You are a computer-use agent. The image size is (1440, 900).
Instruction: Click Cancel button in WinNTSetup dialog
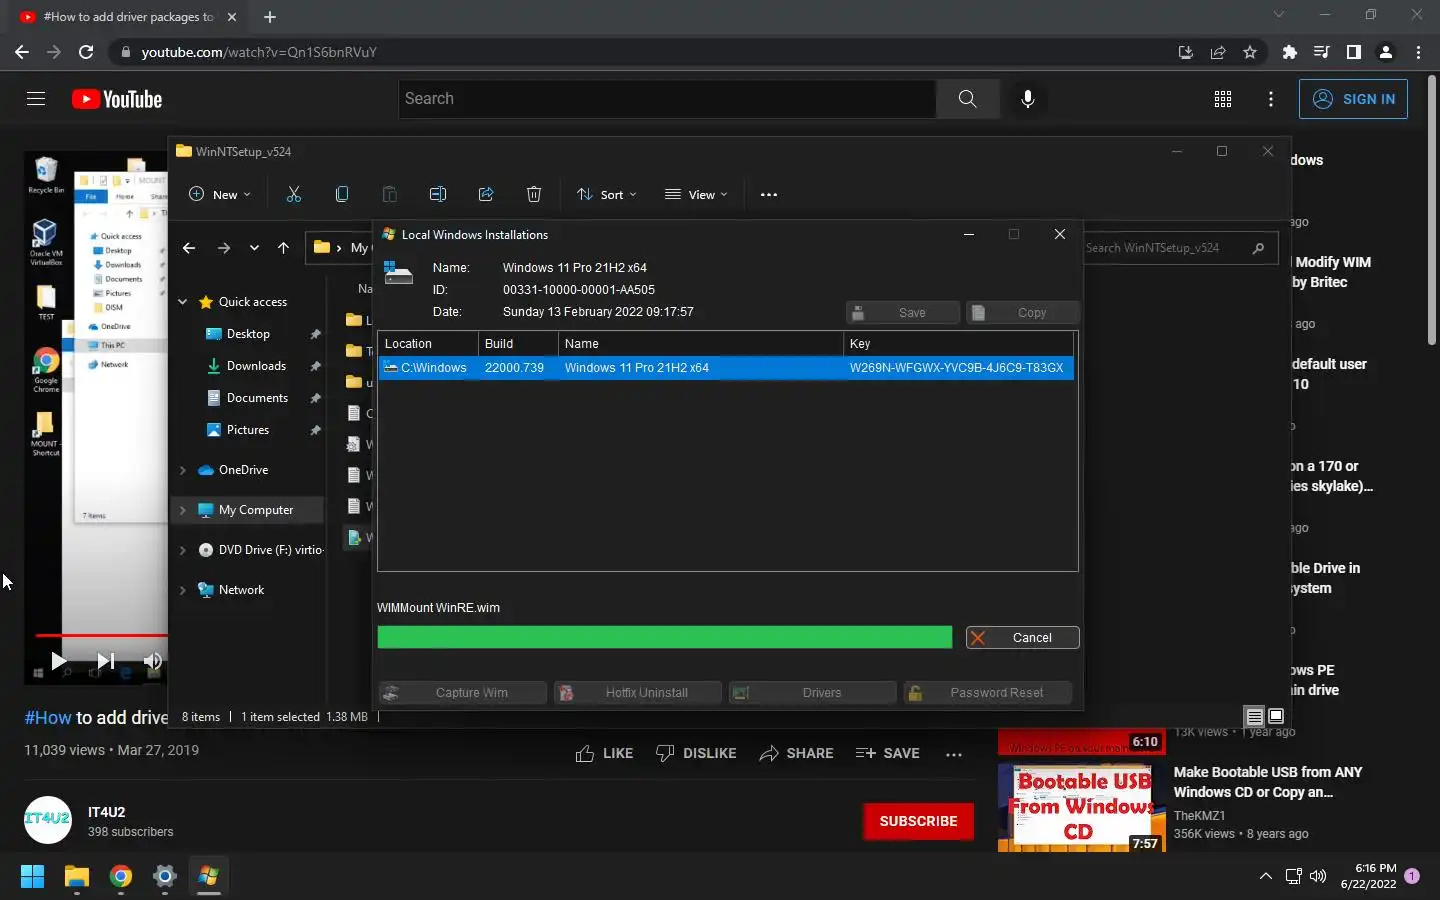click(x=1022, y=638)
